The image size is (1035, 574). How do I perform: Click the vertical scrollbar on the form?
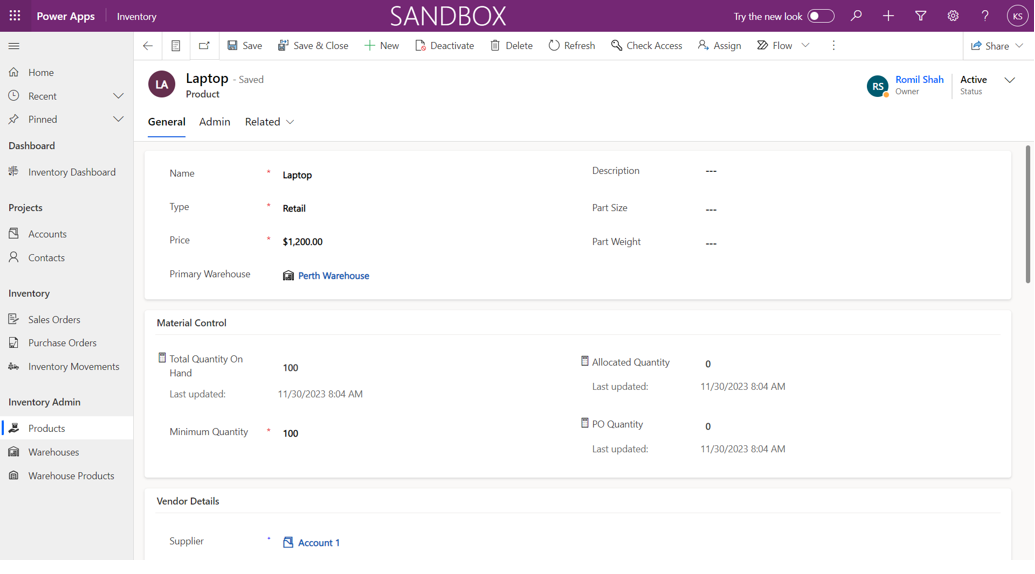pyautogui.click(x=1027, y=215)
